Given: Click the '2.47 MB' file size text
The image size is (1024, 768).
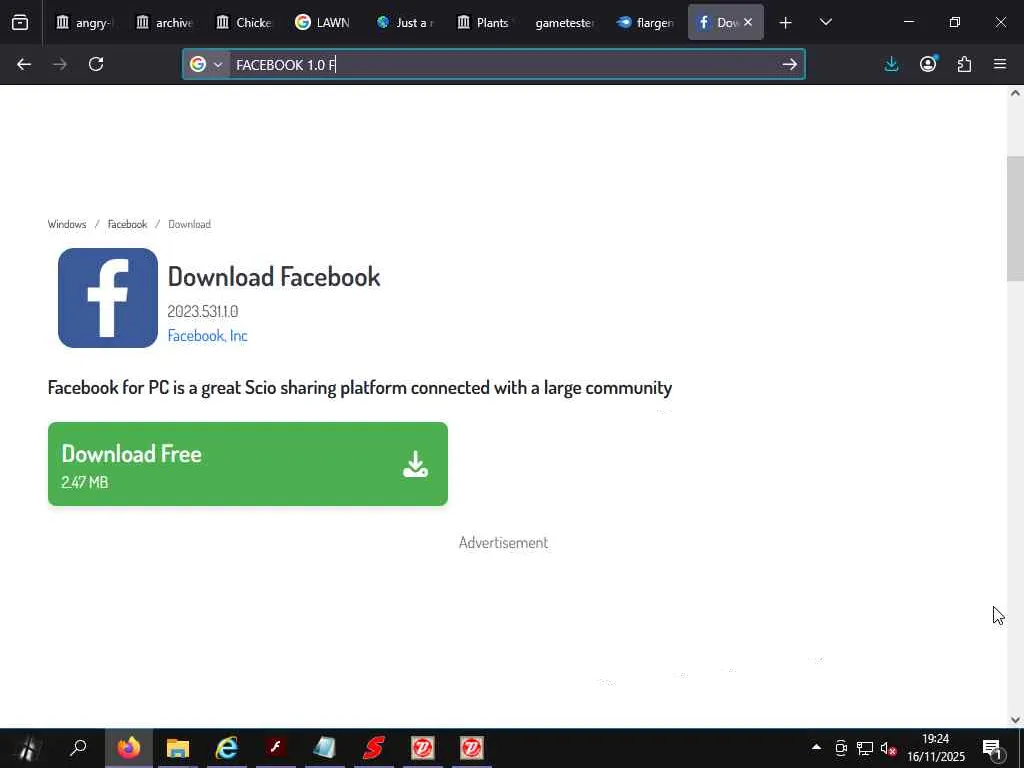Looking at the screenshot, I should [84, 483].
